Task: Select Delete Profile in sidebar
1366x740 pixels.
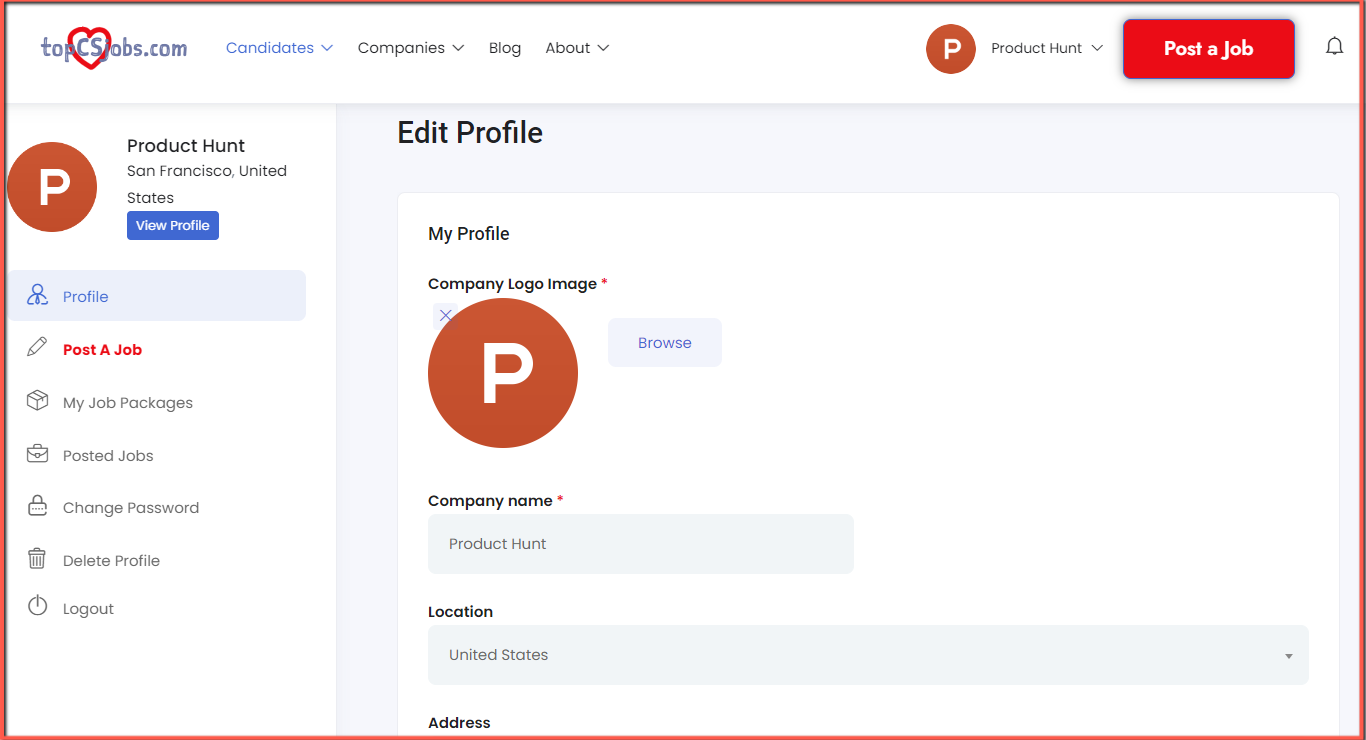Action: point(111,561)
